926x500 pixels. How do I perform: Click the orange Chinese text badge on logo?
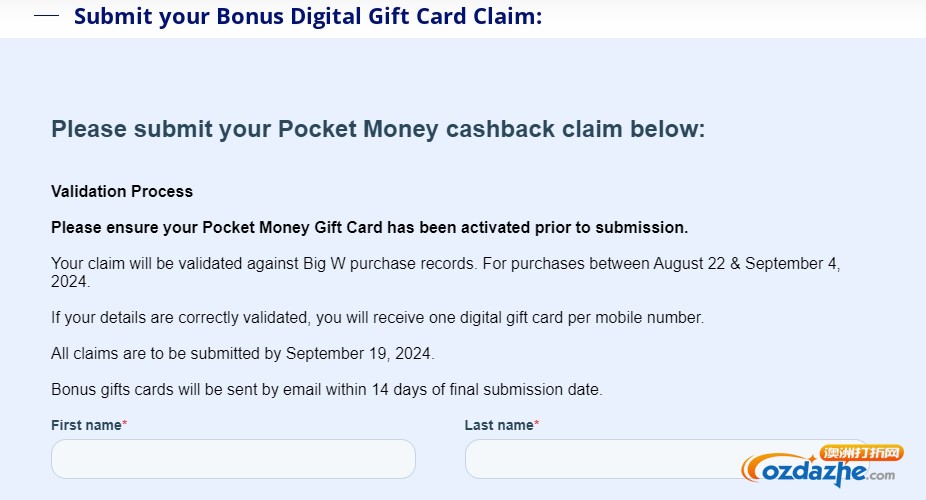[x=861, y=453]
